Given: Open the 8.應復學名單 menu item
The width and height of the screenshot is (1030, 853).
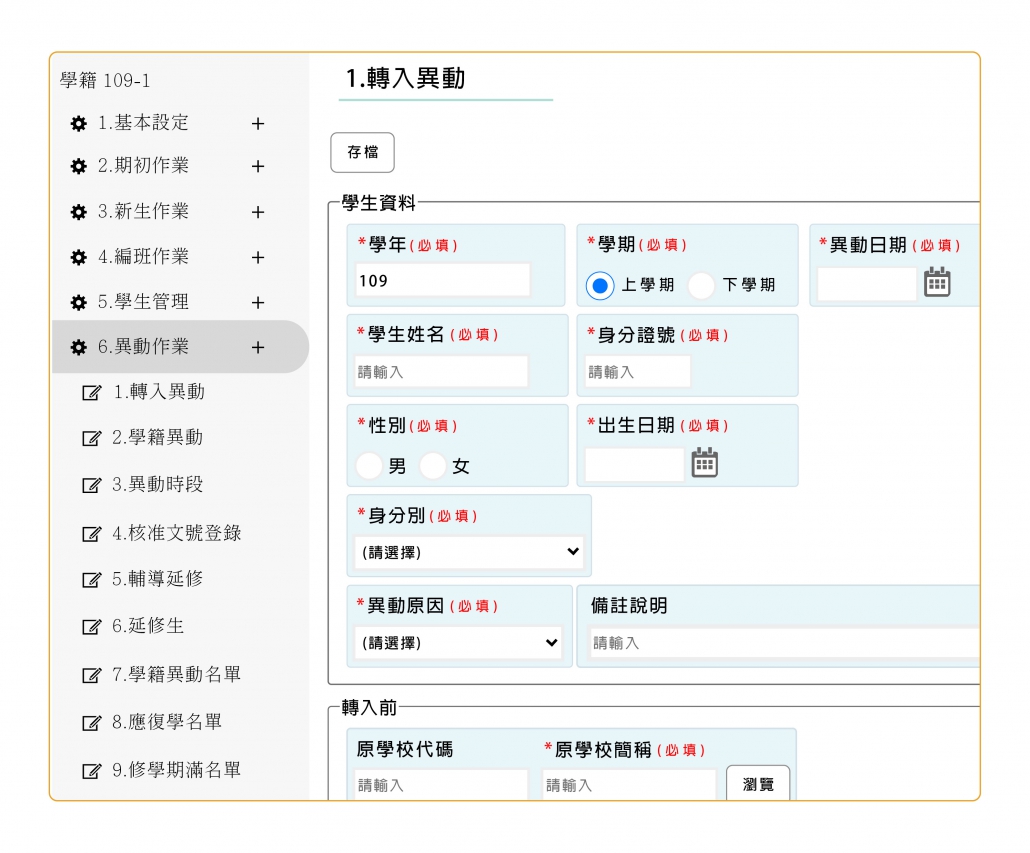Looking at the screenshot, I should pos(167,722).
